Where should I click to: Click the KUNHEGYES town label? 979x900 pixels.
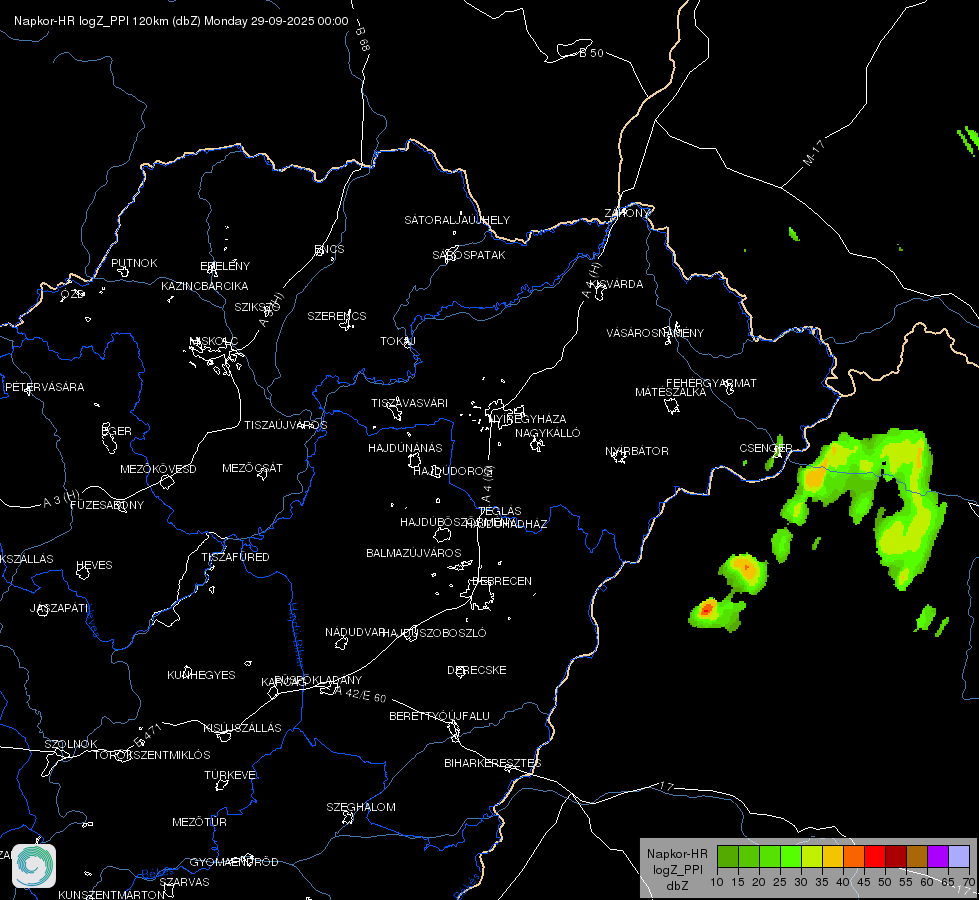[x=201, y=675]
